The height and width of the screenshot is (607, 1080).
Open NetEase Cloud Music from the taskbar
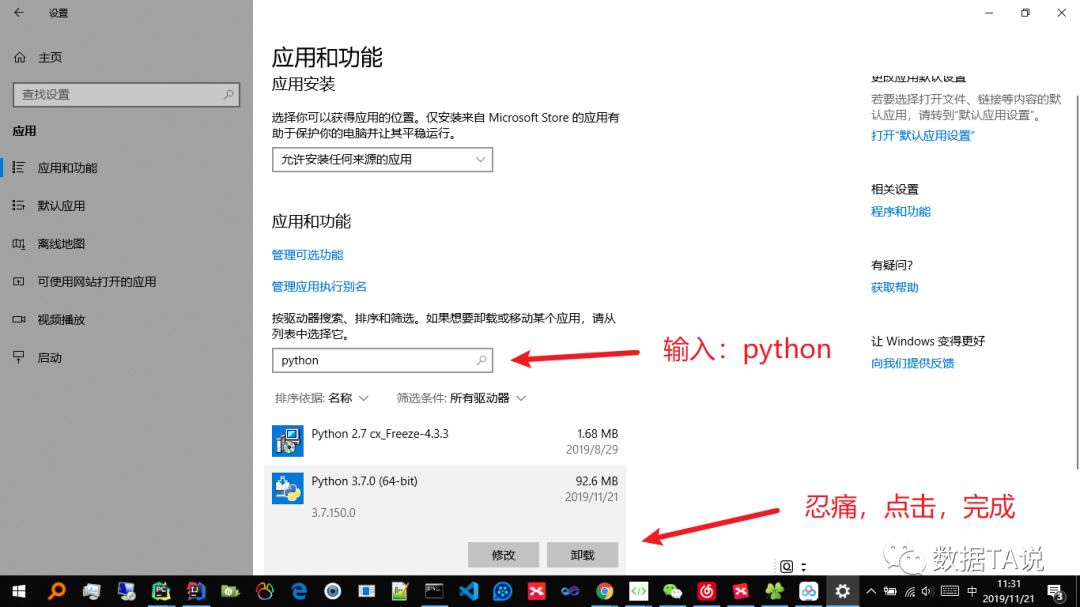pyautogui.click(x=707, y=591)
